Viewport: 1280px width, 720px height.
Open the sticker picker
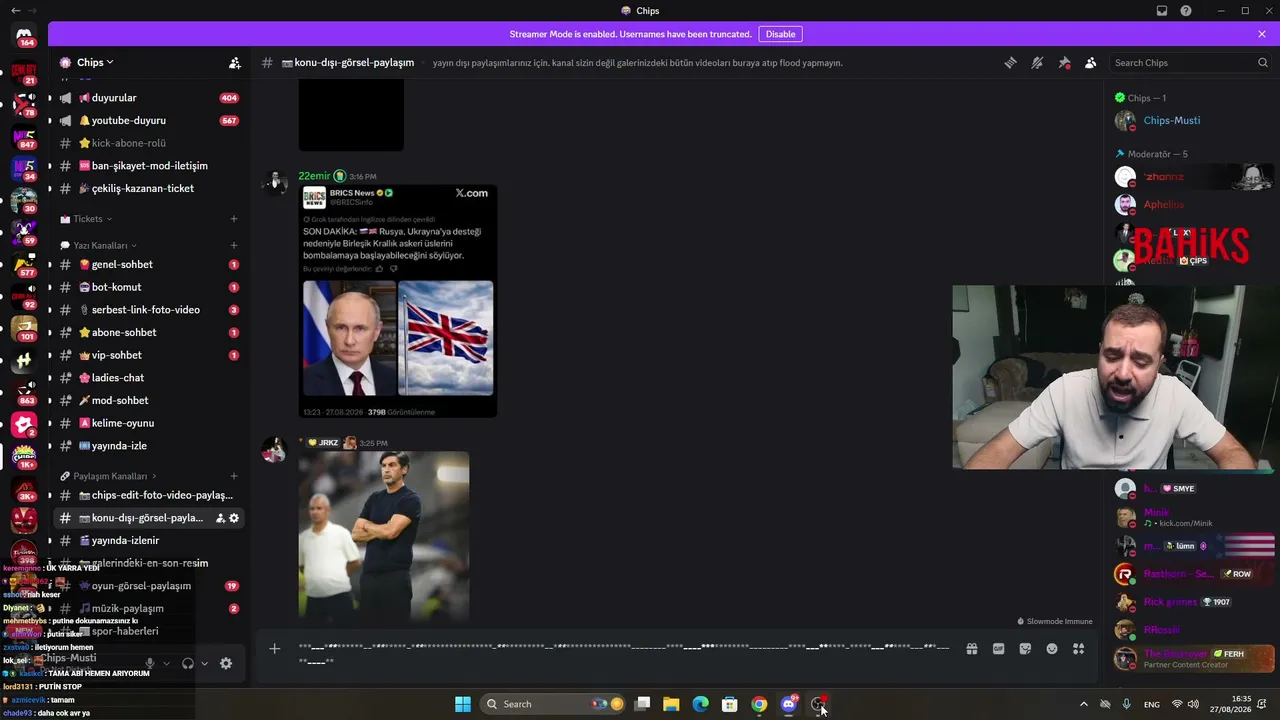click(x=1025, y=649)
